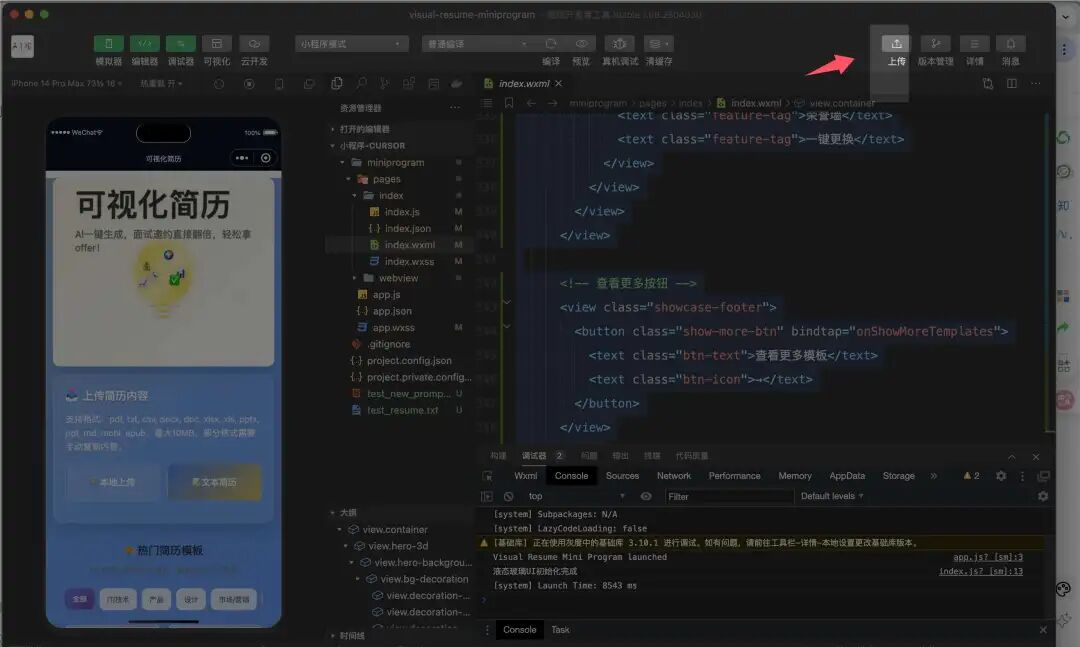Switch to the Network tab
Image resolution: width=1080 pixels, height=647 pixels.
click(x=673, y=476)
